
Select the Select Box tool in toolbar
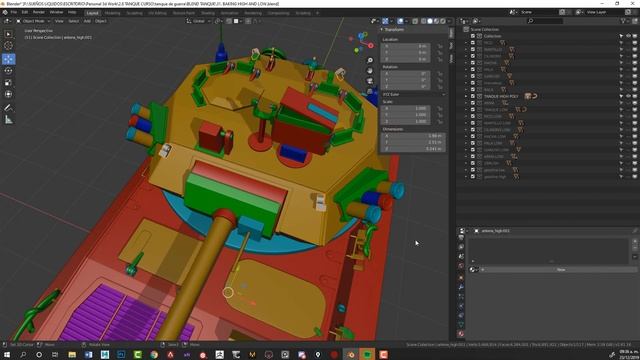pyautogui.click(x=8, y=34)
